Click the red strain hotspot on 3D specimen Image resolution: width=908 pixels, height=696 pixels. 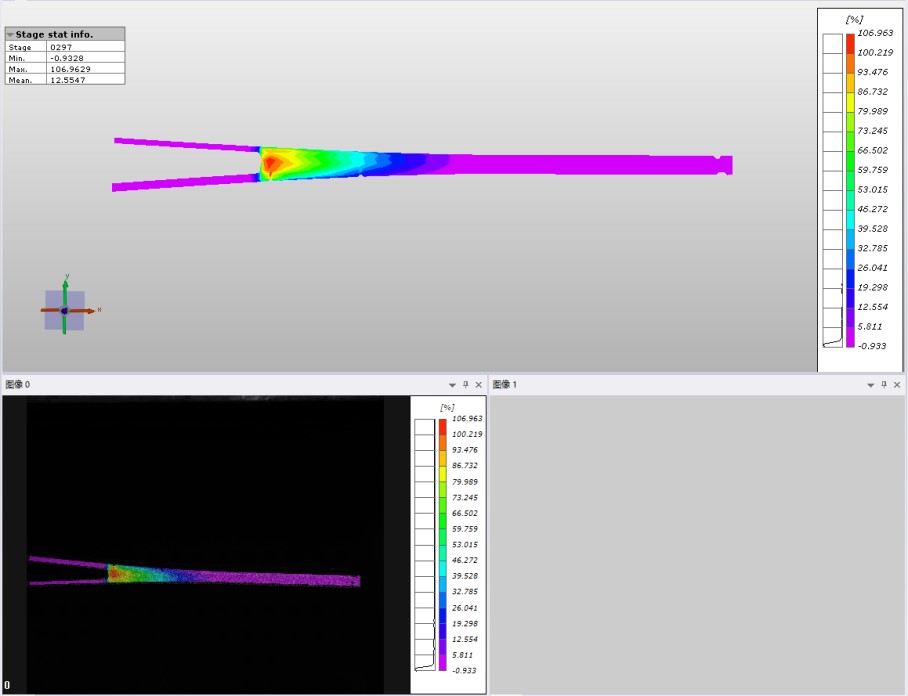point(272,162)
